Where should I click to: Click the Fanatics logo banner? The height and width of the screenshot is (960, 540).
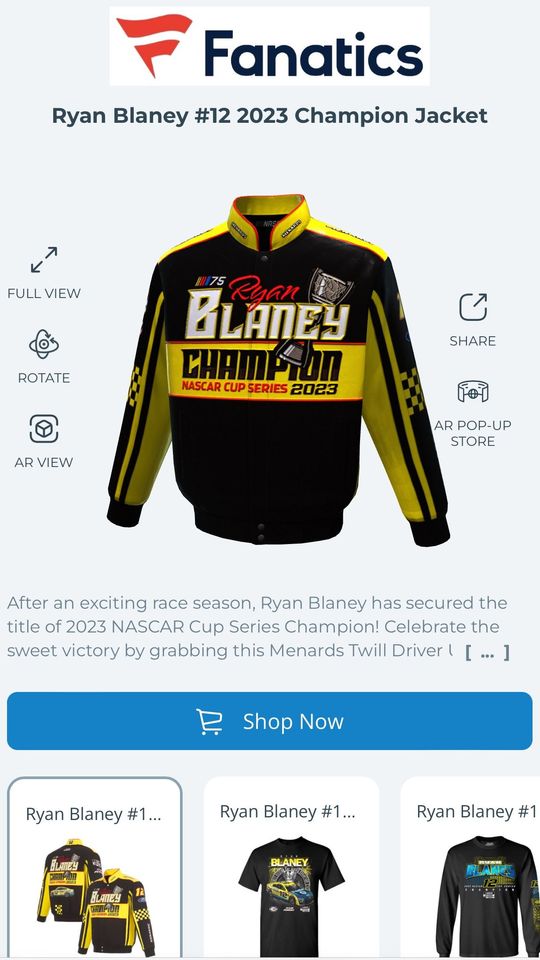coord(269,46)
